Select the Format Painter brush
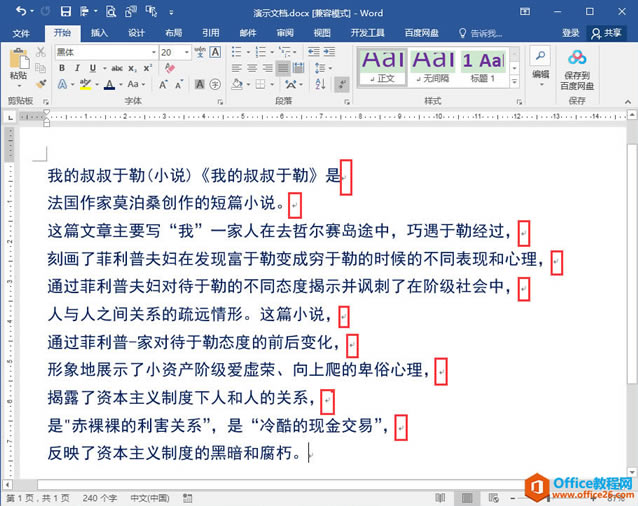 click(41, 83)
